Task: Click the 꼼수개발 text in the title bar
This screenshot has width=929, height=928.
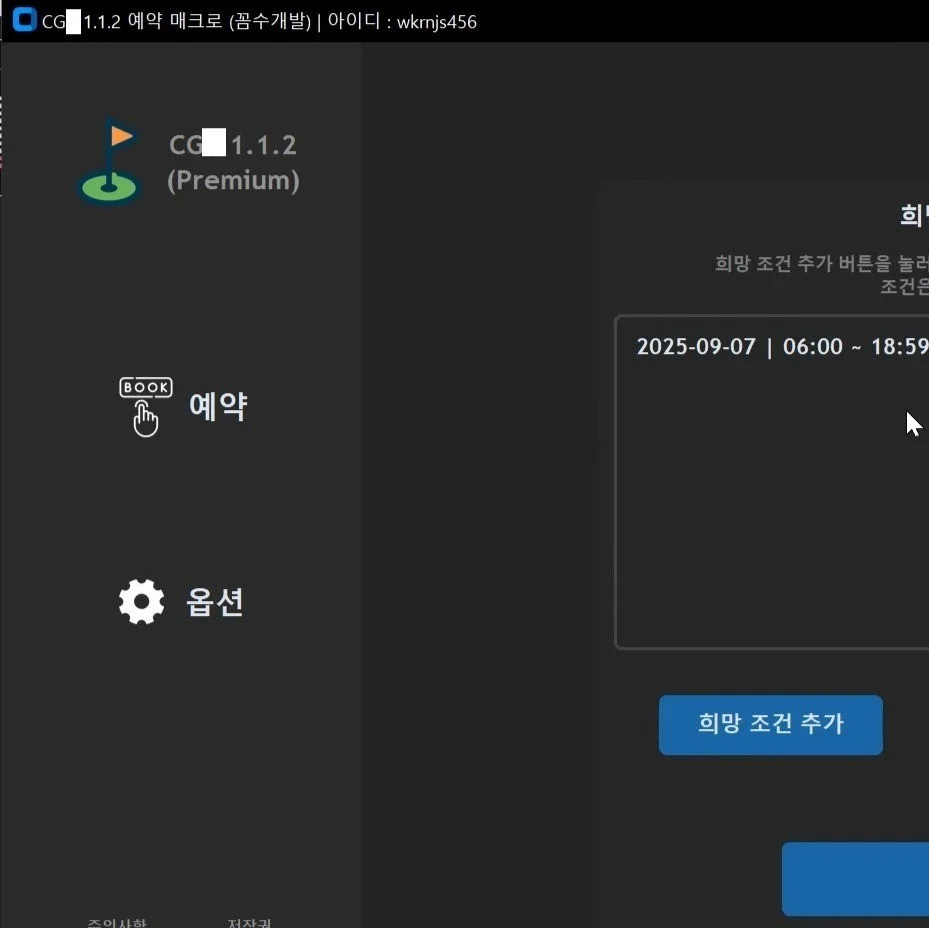Action: click(x=270, y=21)
